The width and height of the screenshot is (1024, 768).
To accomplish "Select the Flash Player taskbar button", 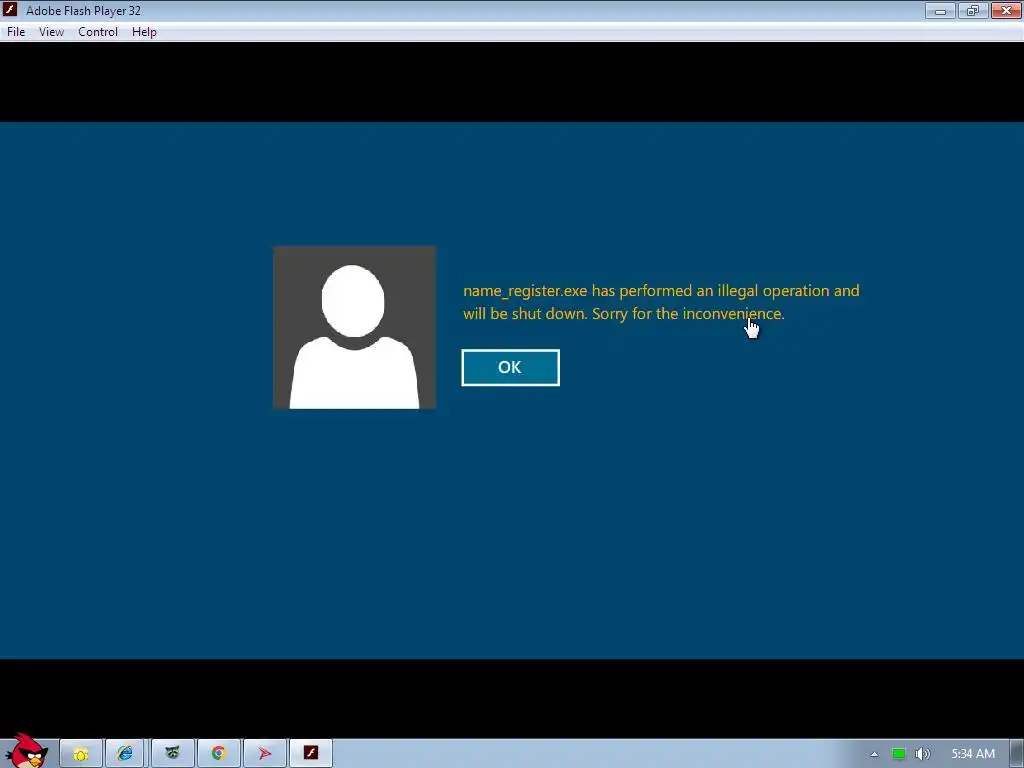I will click(311, 754).
